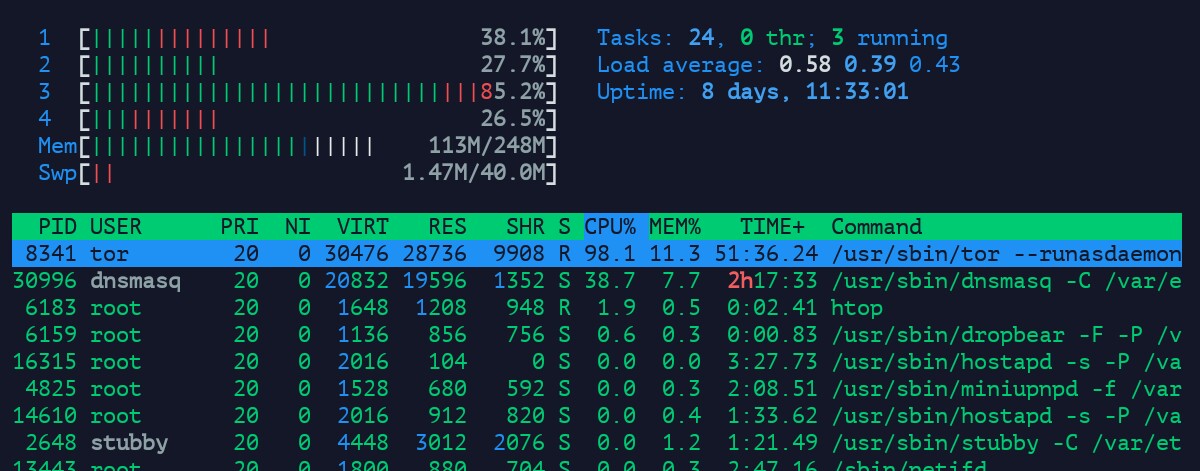
Task: Click the 30476 VIRT value
Action: (x=357, y=254)
